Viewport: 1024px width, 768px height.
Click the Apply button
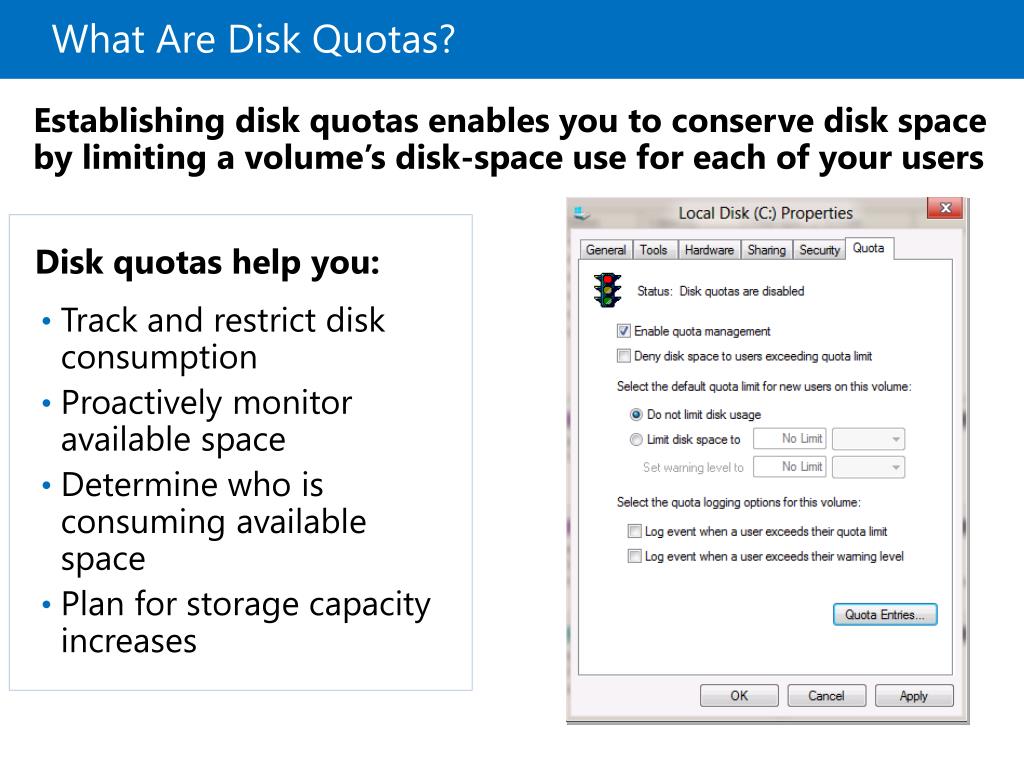point(914,696)
